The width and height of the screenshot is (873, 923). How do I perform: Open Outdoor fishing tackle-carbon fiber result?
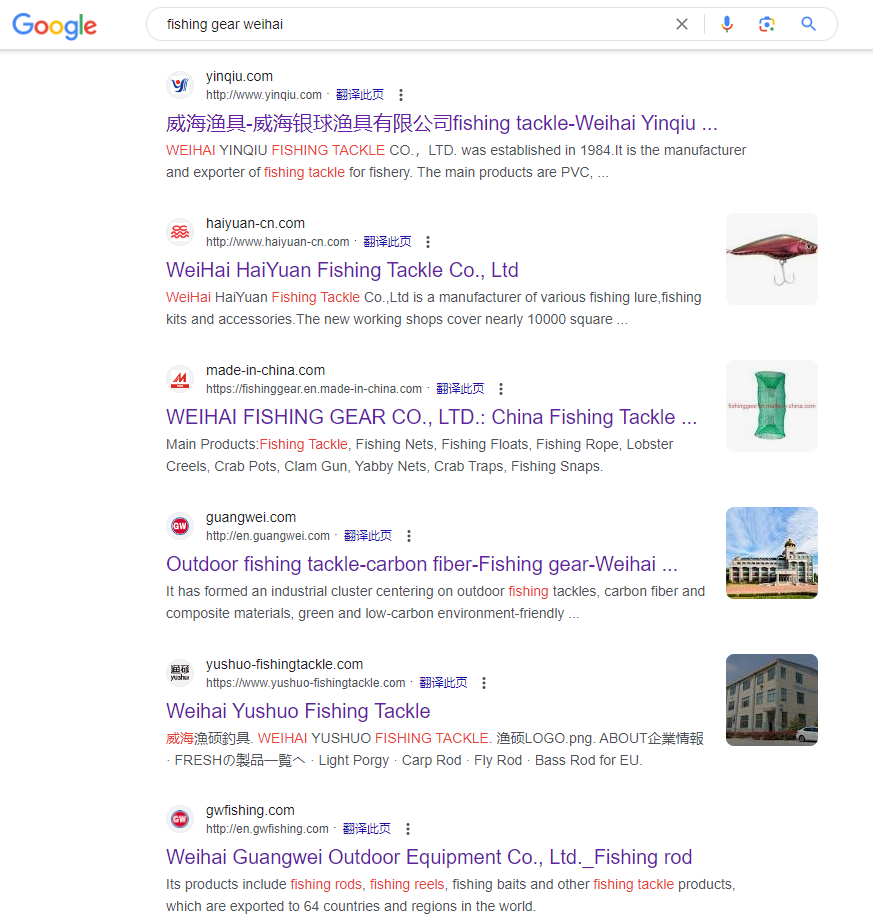click(x=421, y=565)
